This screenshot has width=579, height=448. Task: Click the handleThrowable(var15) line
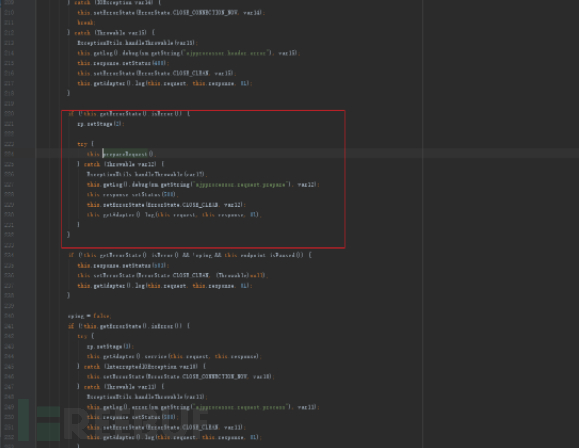pos(137,43)
